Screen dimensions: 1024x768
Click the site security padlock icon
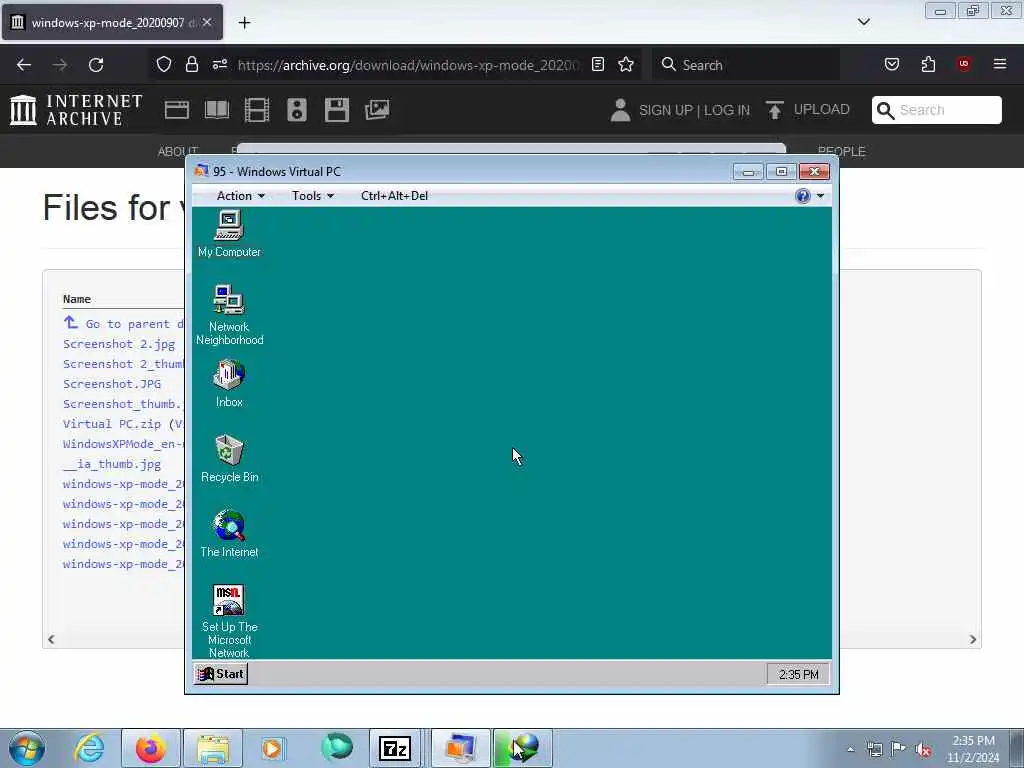pos(191,64)
